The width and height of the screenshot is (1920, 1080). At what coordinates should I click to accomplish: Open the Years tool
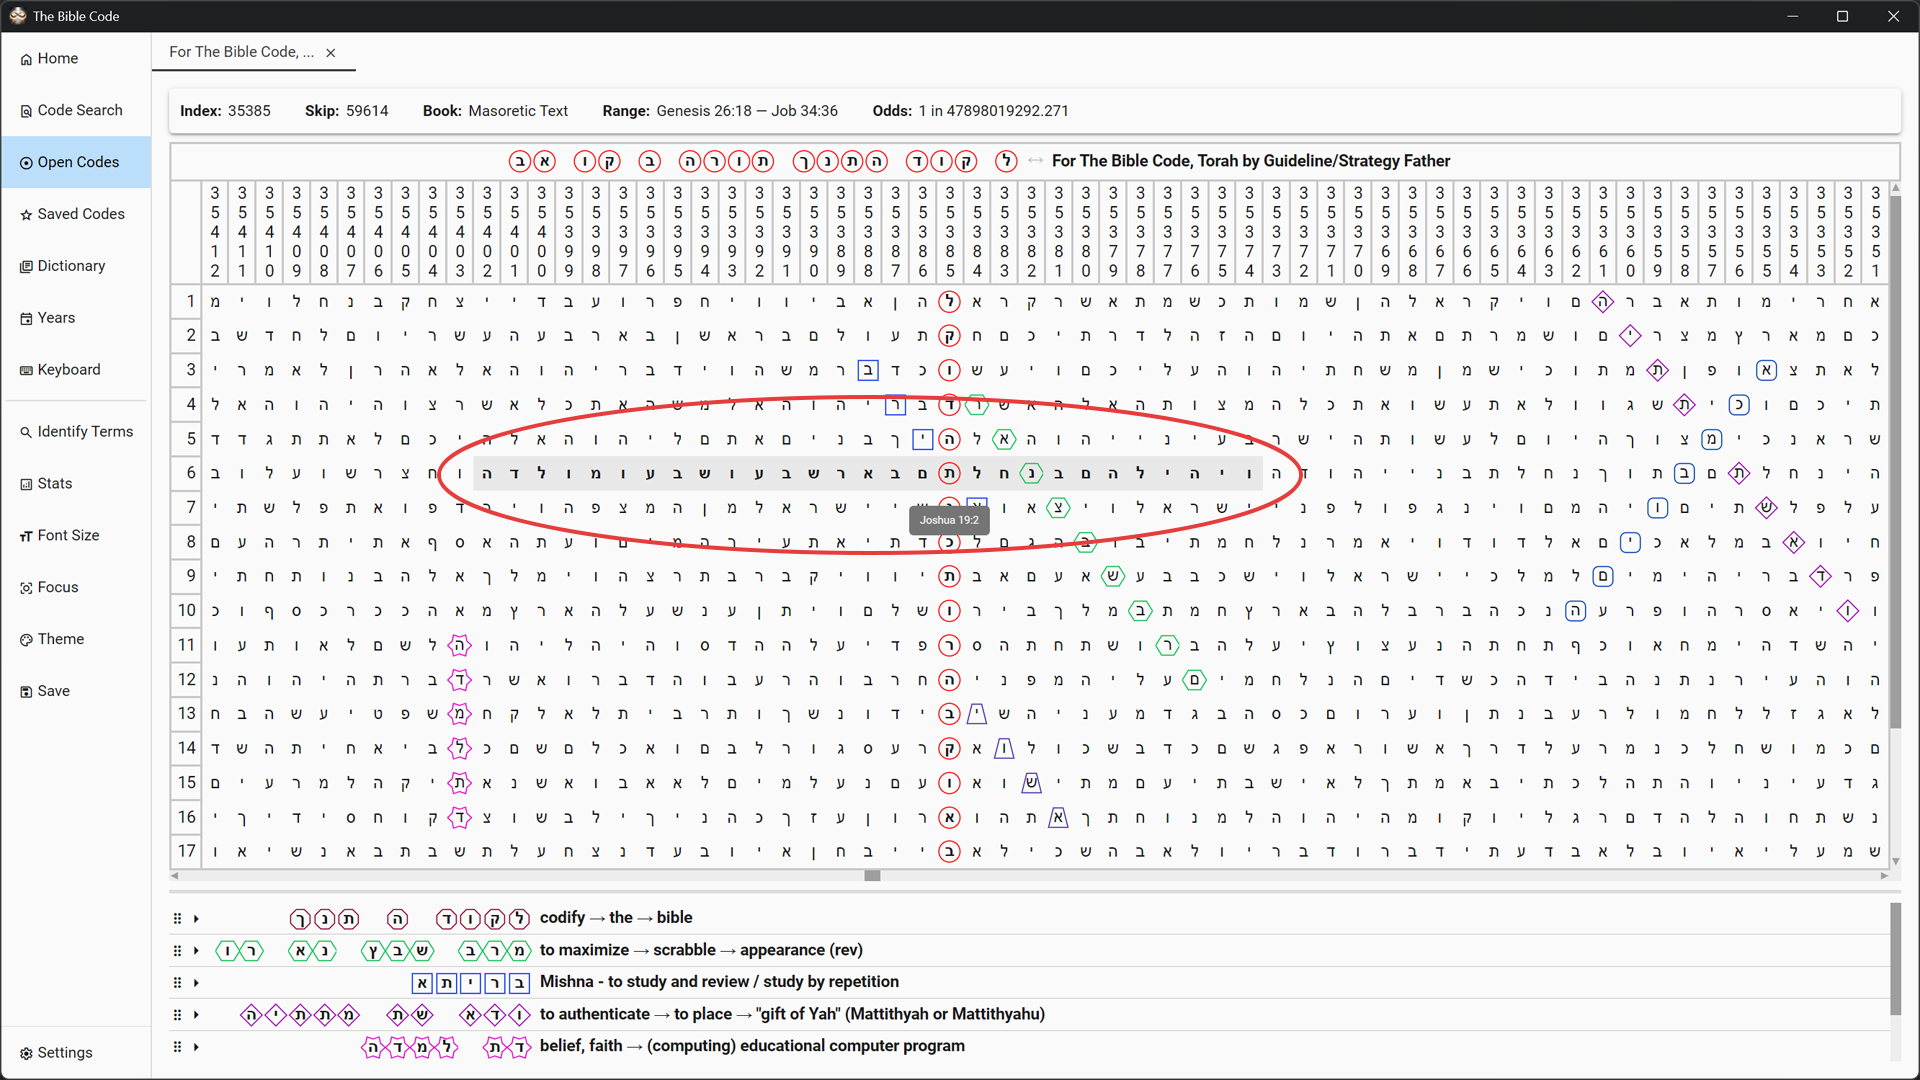[55, 317]
